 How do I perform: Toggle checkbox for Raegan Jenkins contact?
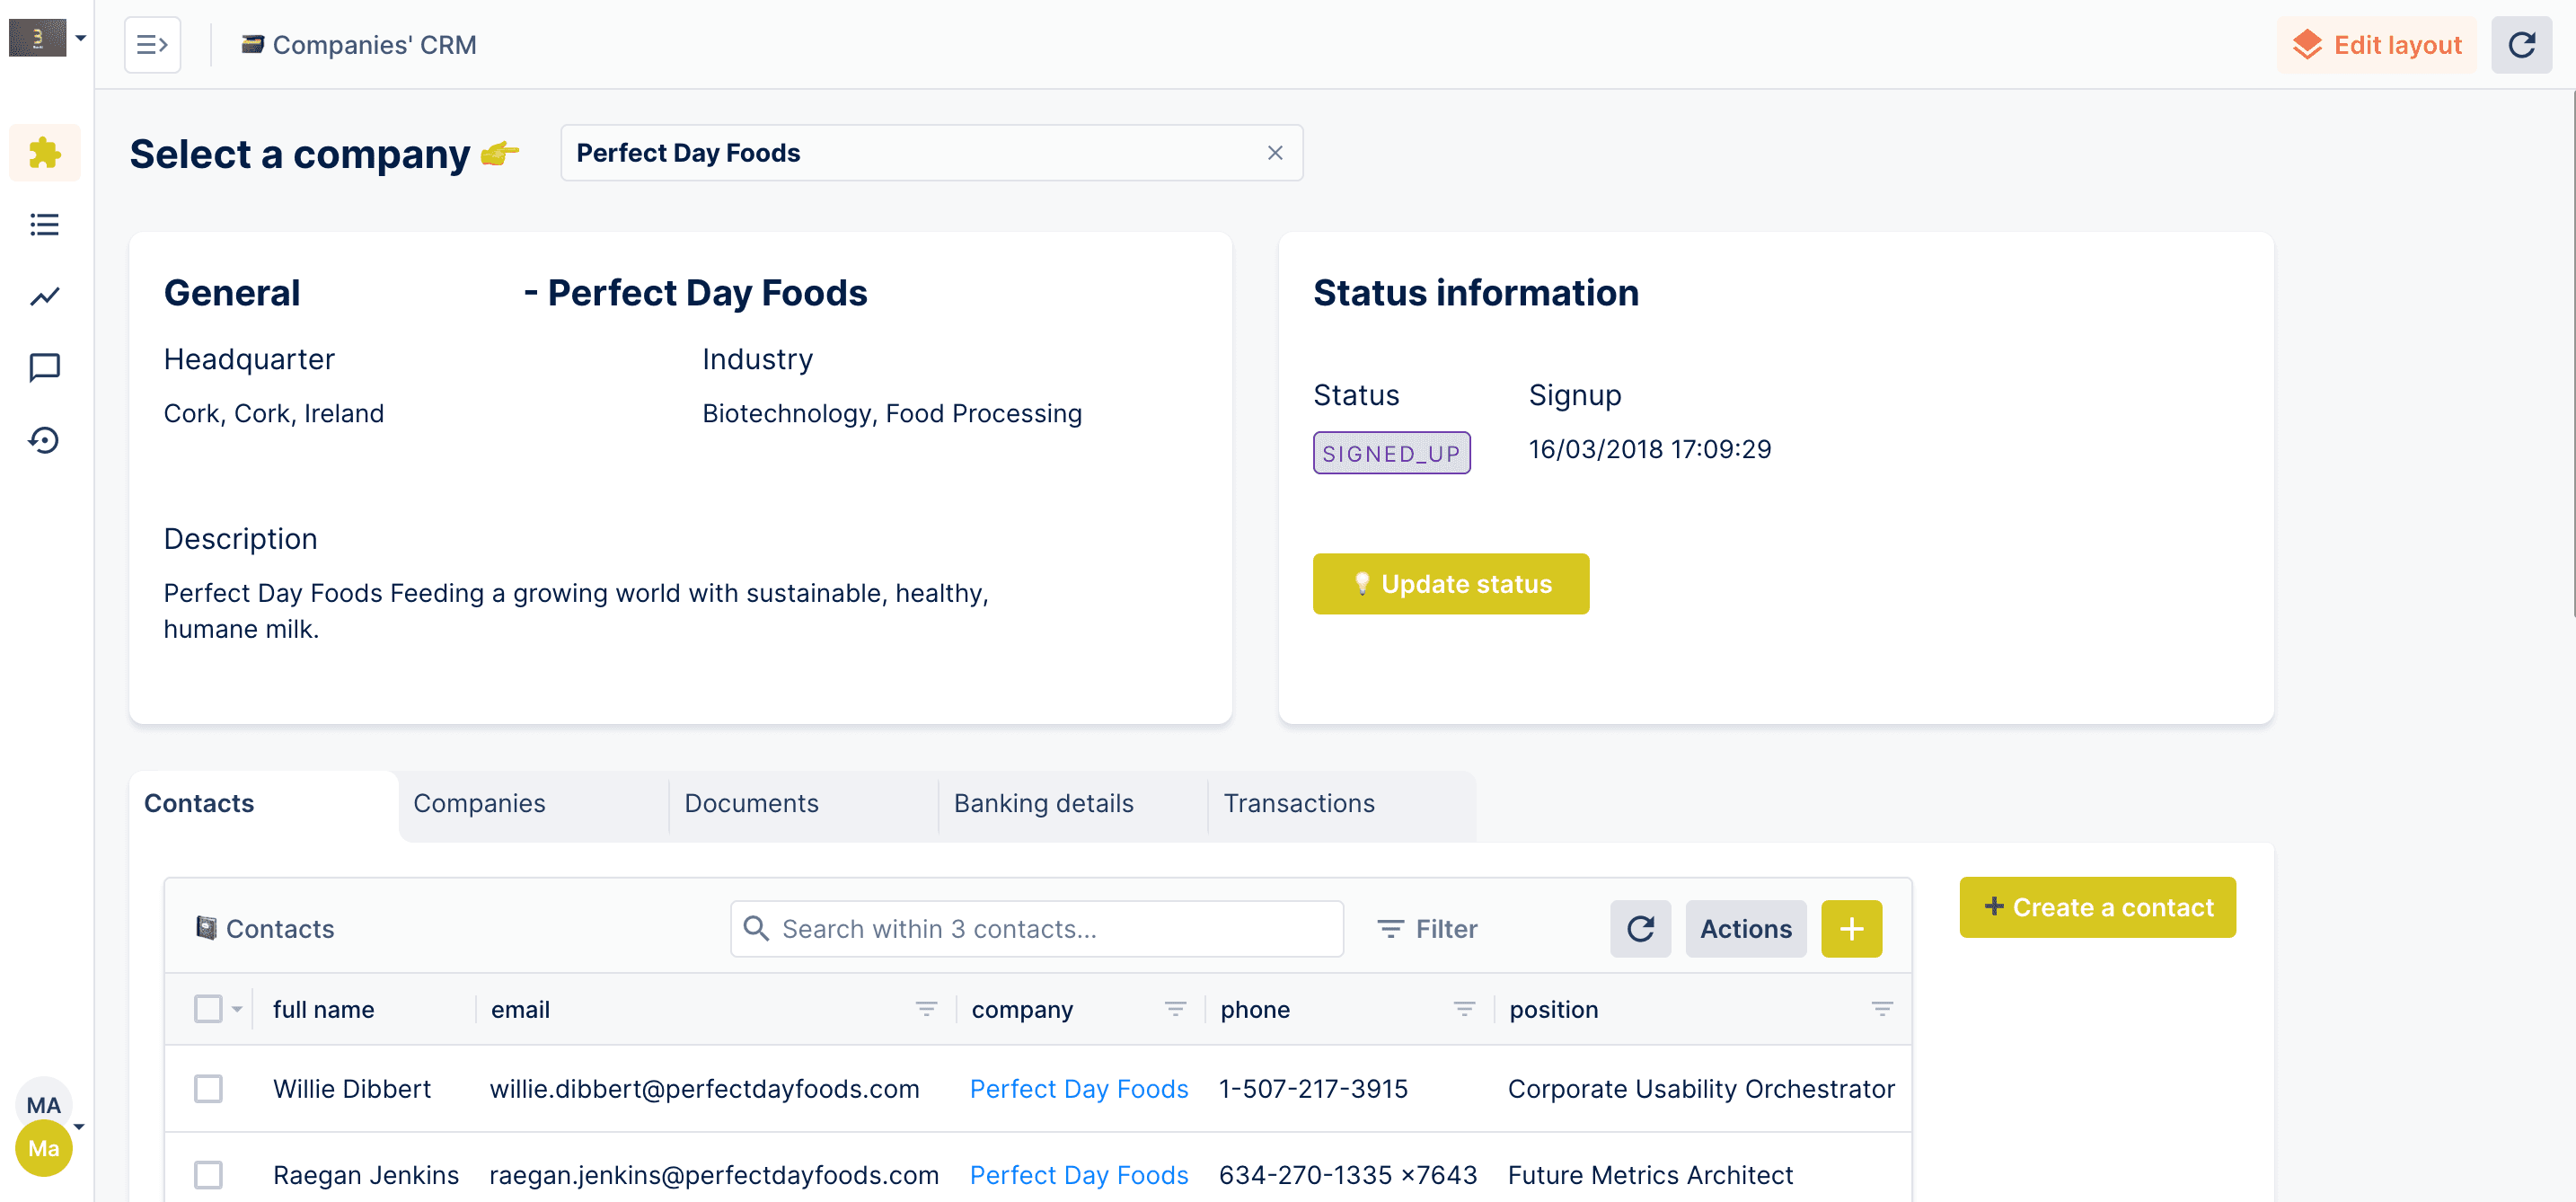click(x=208, y=1174)
